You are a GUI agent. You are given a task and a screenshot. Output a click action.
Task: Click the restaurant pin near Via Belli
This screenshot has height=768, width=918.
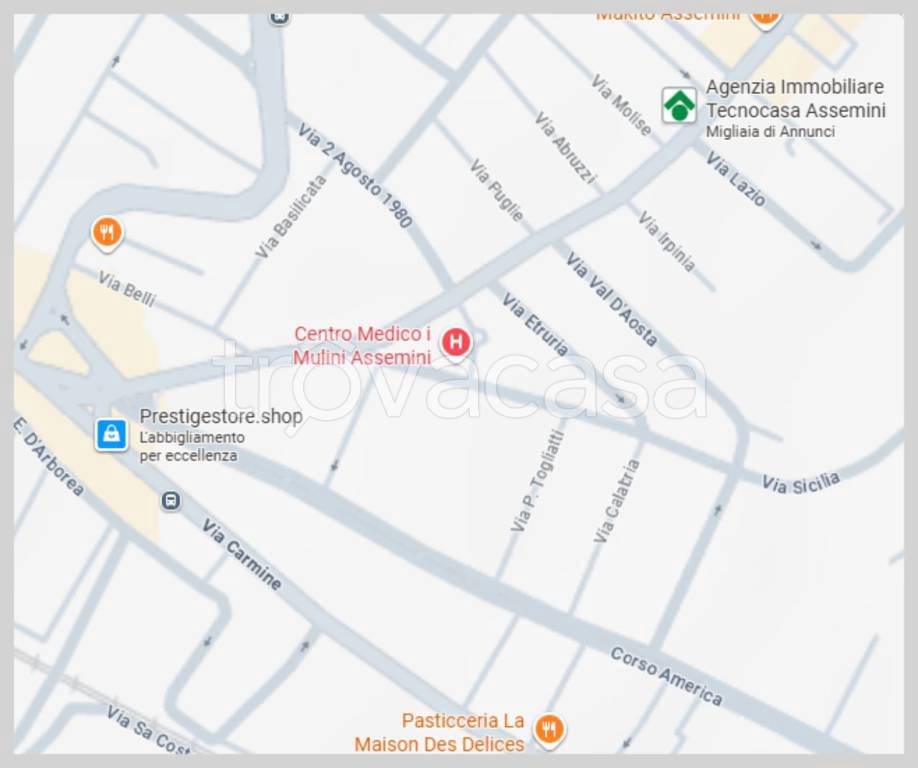coord(107,234)
